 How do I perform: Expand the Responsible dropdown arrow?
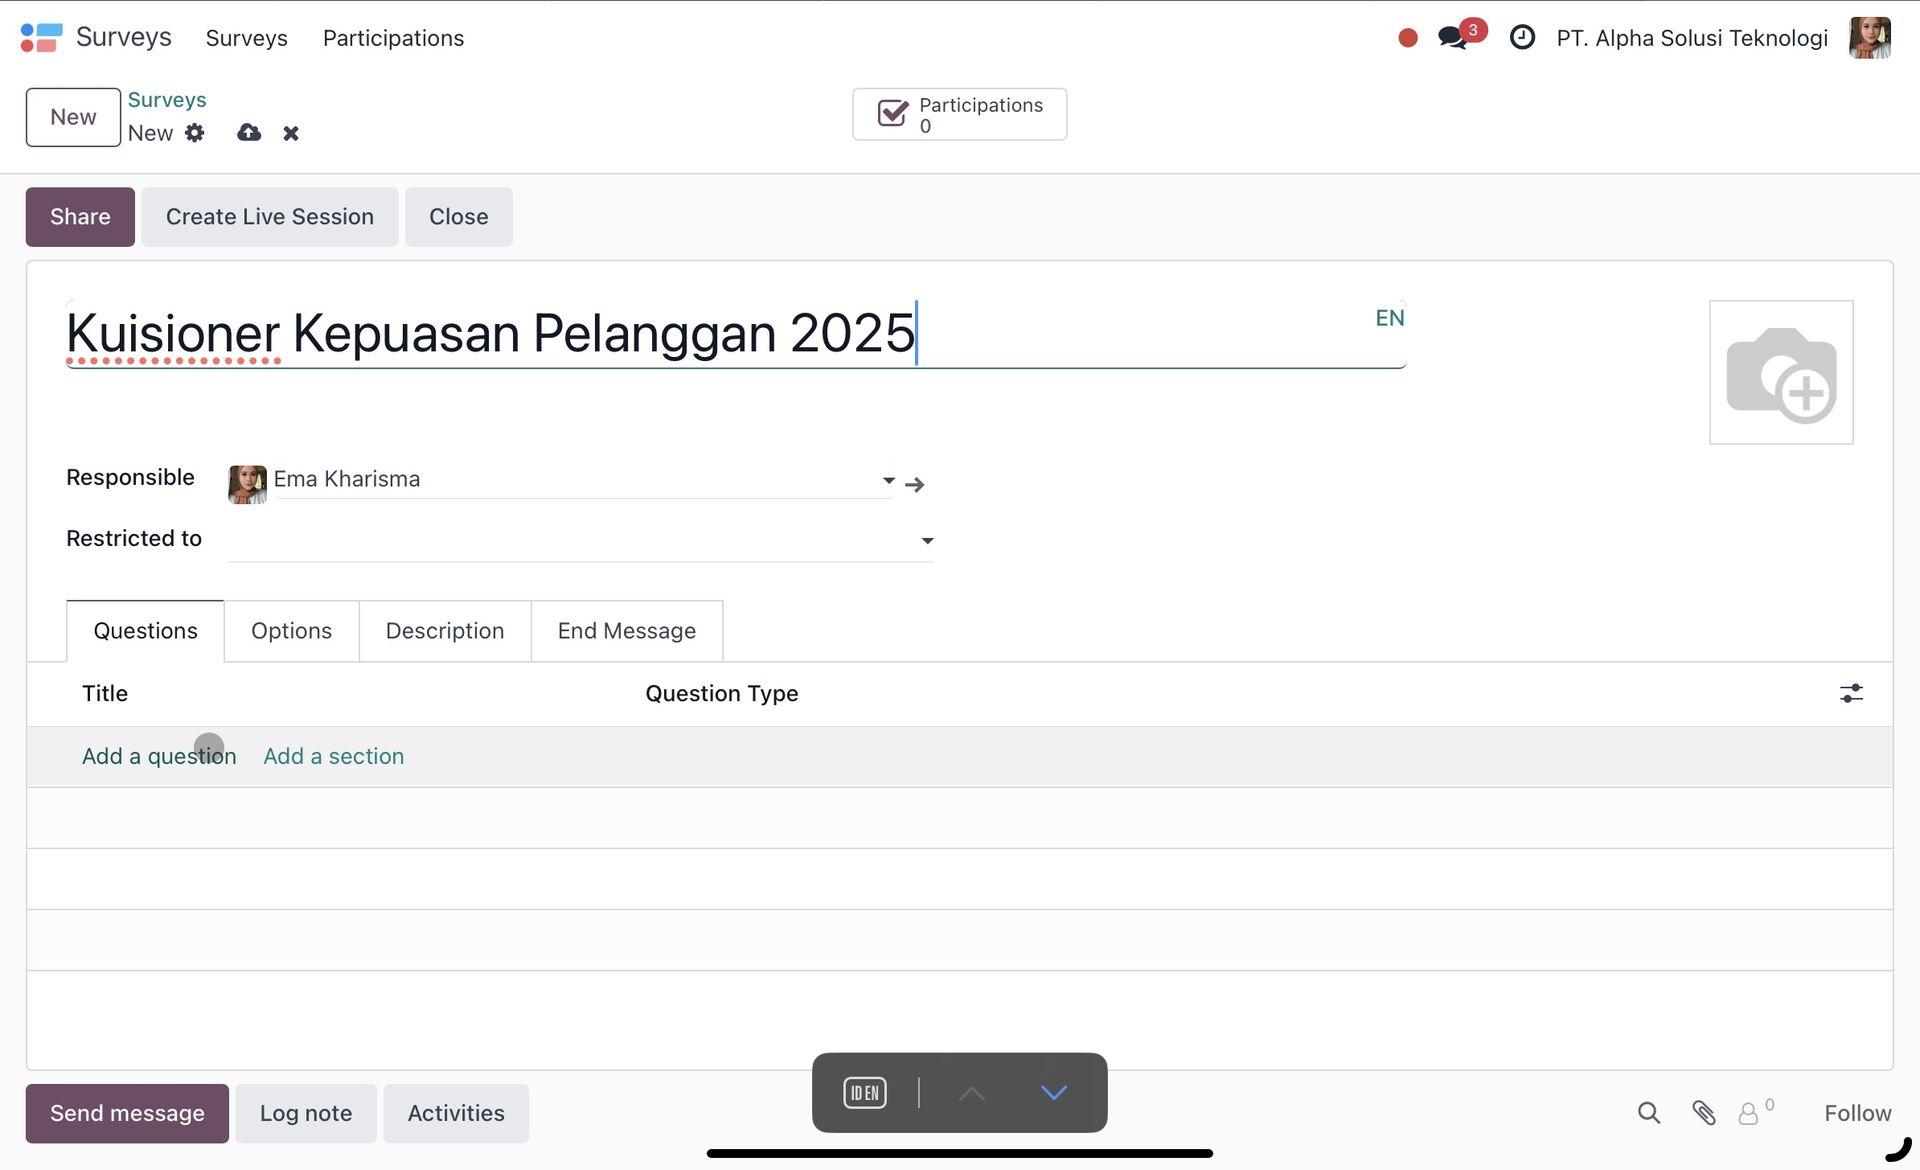click(888, 481)
